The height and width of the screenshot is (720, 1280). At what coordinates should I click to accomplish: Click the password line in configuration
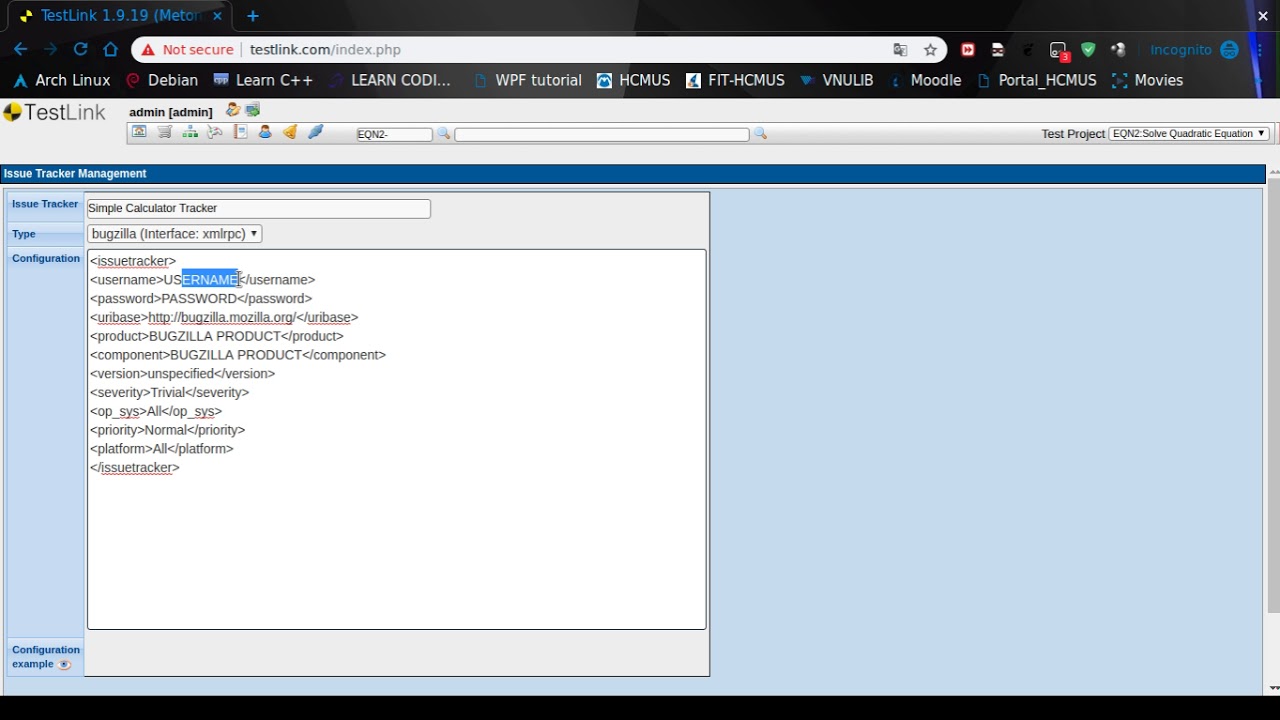coord(201,298)
